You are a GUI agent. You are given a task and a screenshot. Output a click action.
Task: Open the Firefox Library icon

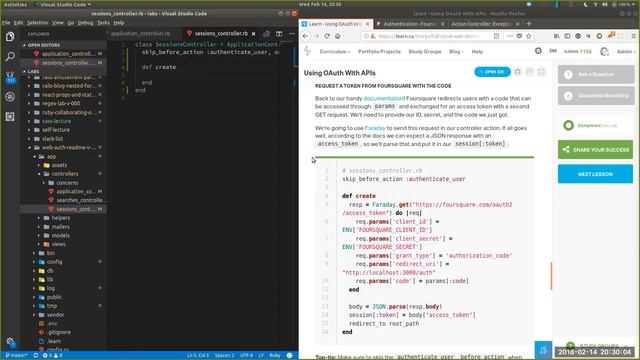click(557, 36)
